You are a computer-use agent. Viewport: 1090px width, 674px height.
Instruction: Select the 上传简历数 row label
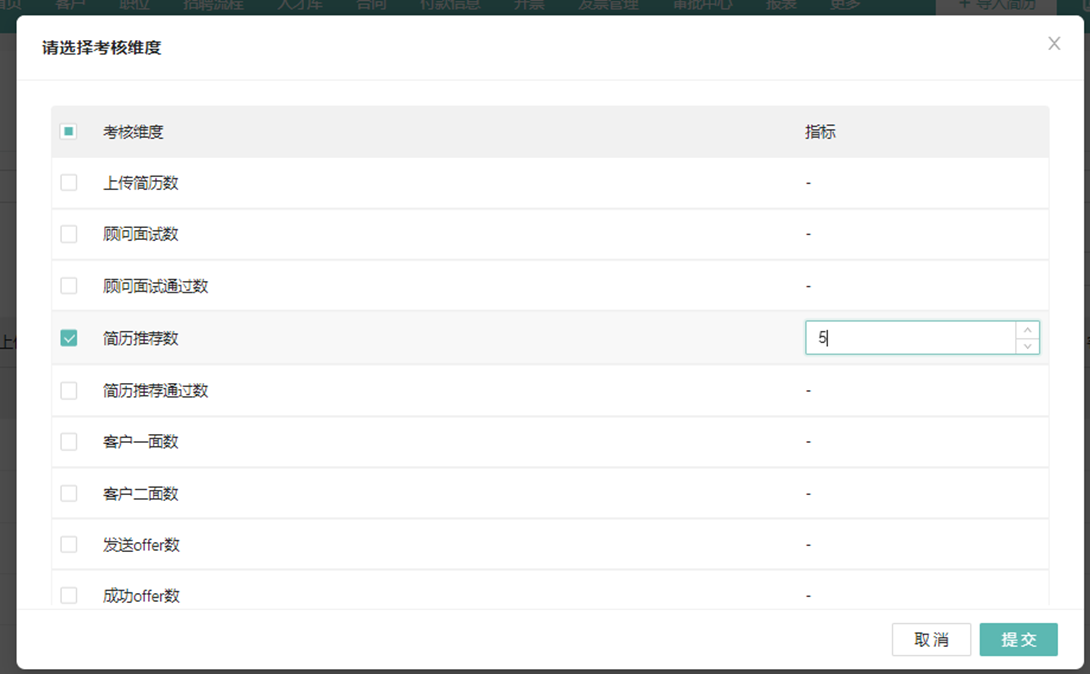(x=141, y=183)
